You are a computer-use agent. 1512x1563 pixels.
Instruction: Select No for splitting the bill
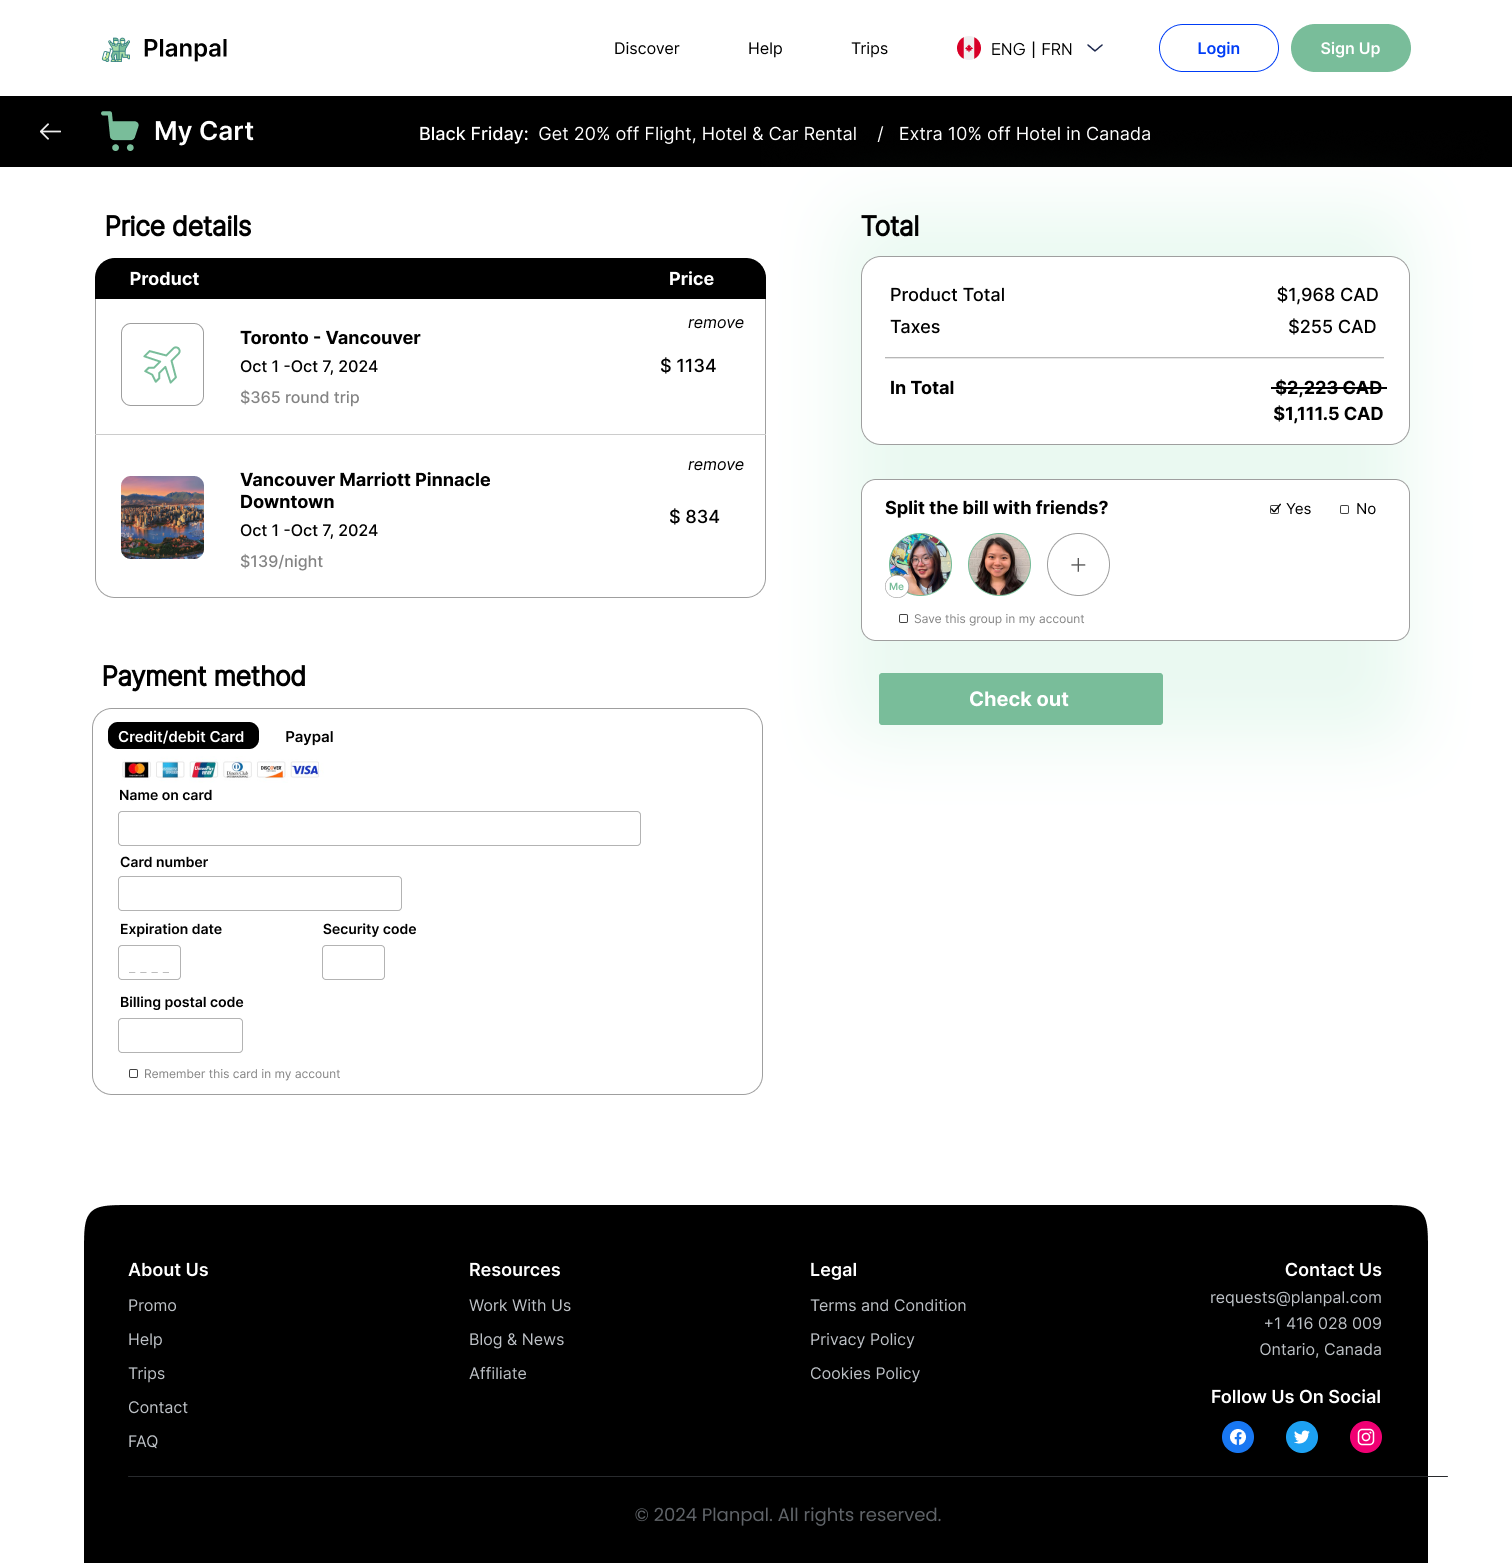point(1345,509)
